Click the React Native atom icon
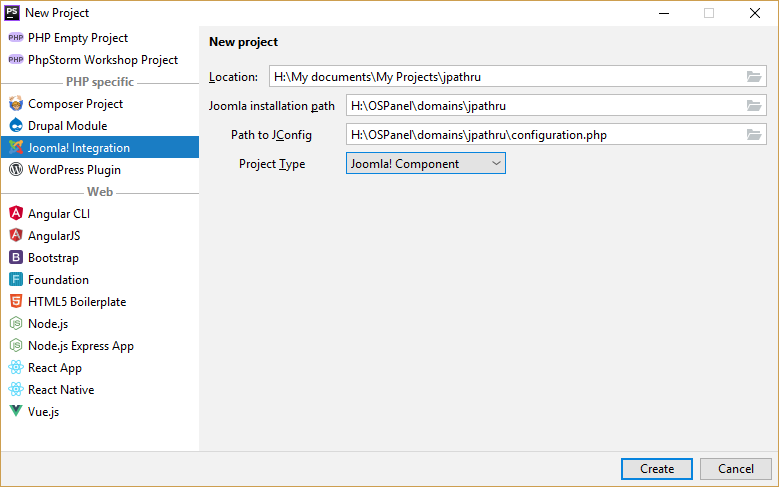The height and width of the screenshot is (487, 779). pos(16,389)
